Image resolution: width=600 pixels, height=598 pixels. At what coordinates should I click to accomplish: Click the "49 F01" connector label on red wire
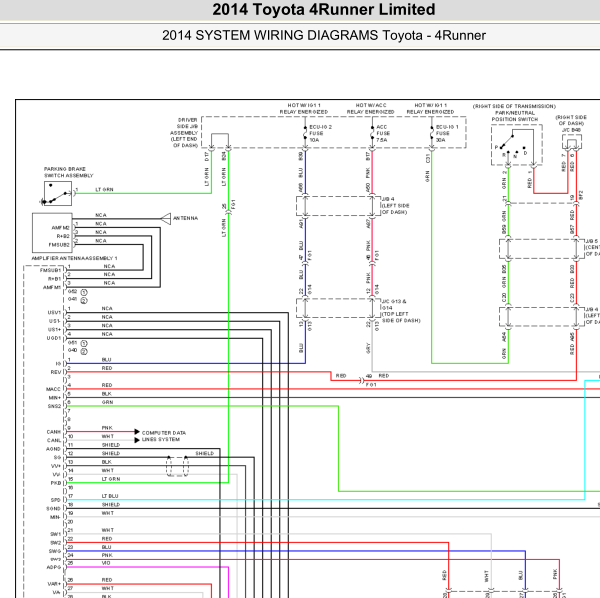coord(370,380)
